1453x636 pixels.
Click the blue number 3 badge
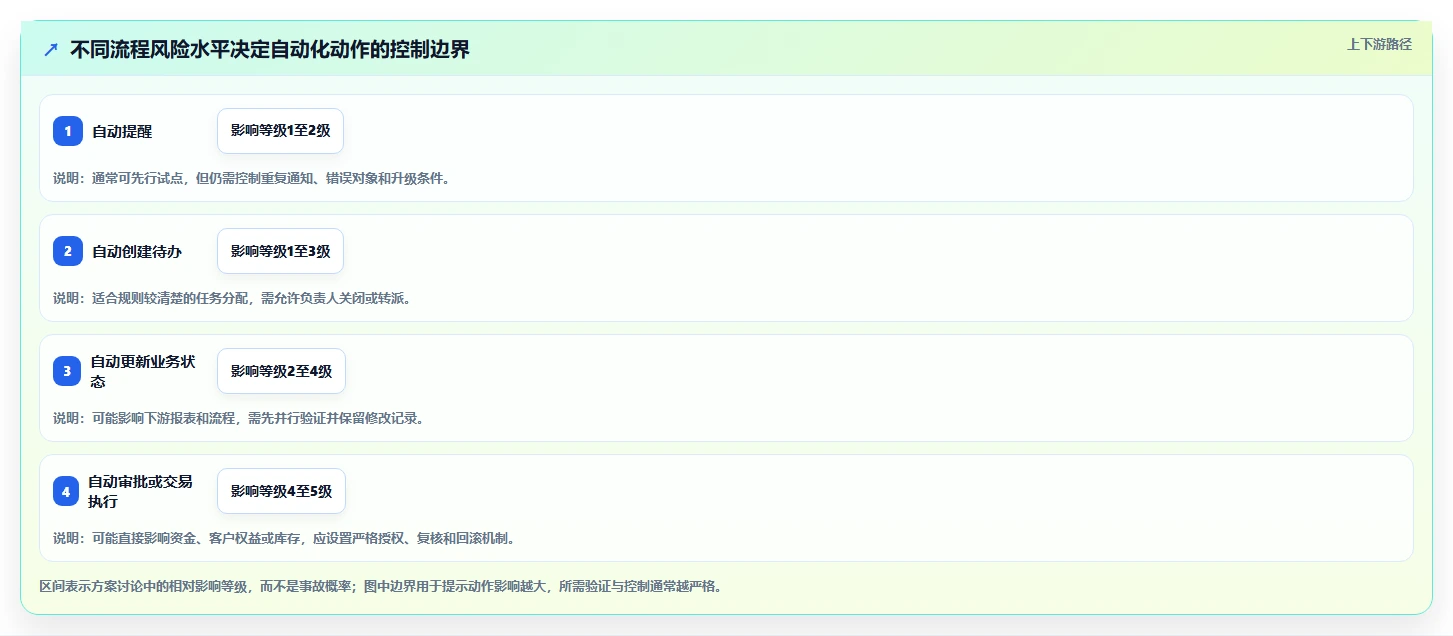(67, 371)
